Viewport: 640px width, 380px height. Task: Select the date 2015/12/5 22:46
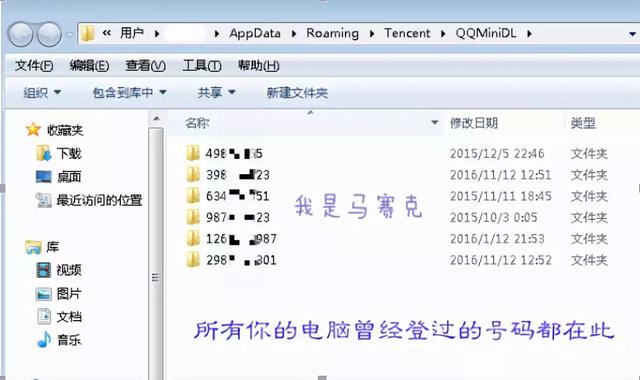[x=497, y=154]
